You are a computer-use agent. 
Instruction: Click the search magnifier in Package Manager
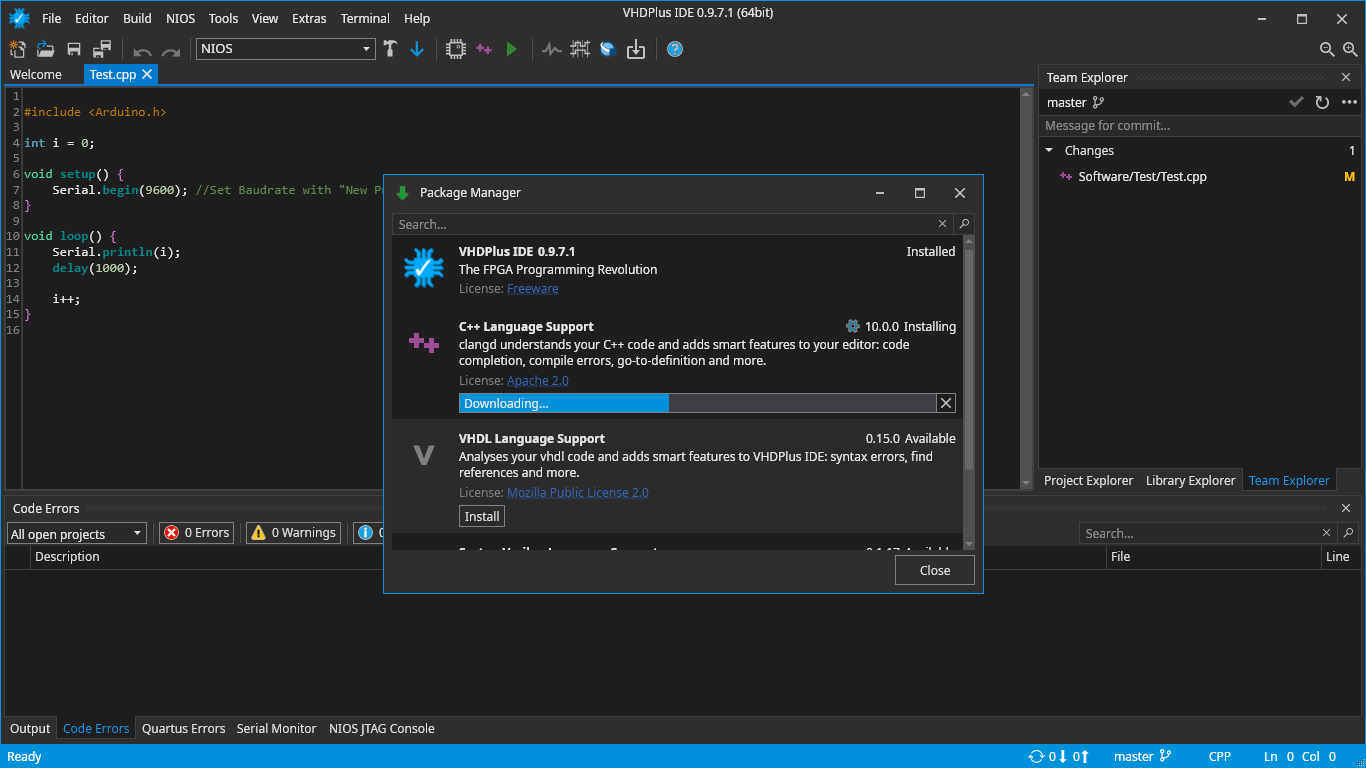[963, 224]
